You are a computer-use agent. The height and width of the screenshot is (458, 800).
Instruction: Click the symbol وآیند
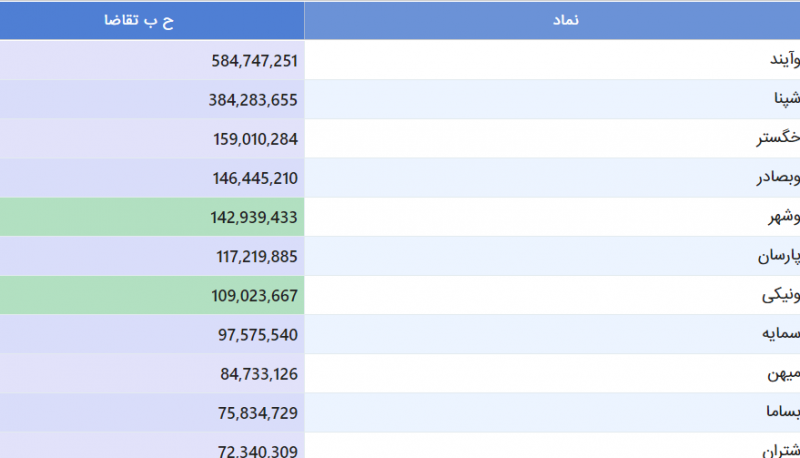(785, 60)
